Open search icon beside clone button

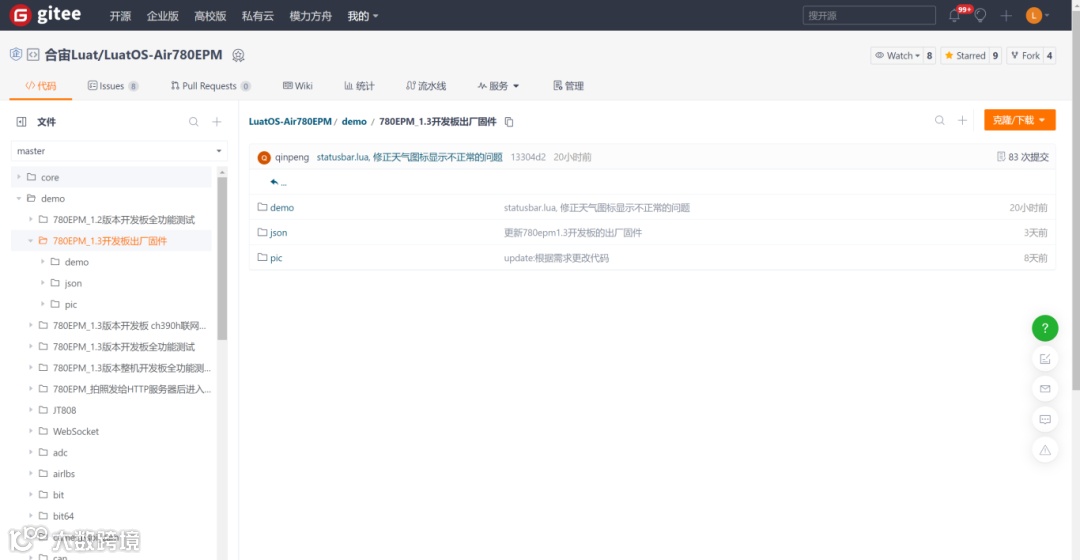pos(939,121)
